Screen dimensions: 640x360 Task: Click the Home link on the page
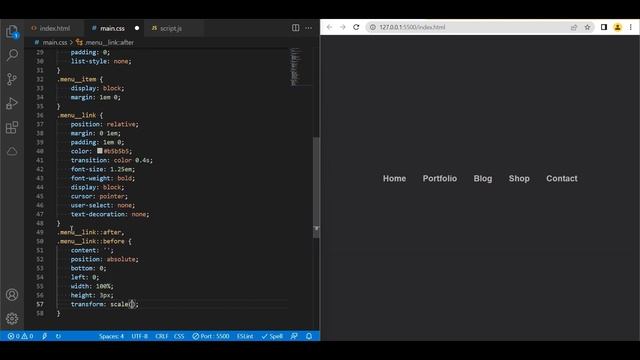394,178
